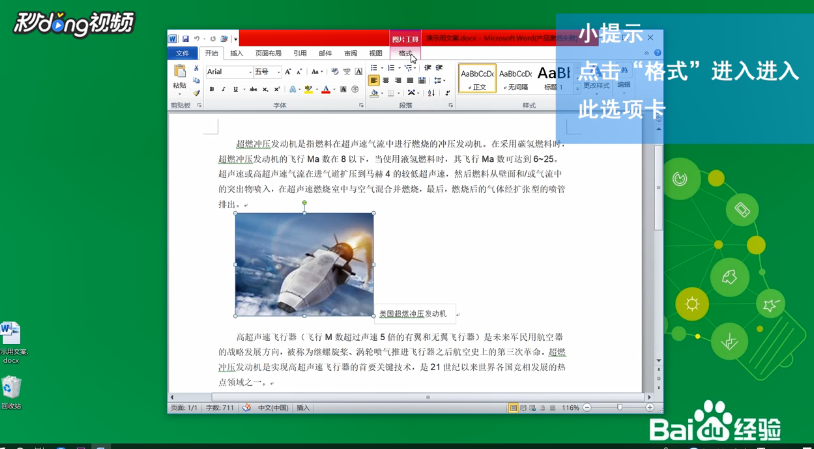Image resolution: width=814 pixels, height=449 pixels.
Task: Toggle Italic formatting
Action: pyautogui.click(x=224, y=89)
